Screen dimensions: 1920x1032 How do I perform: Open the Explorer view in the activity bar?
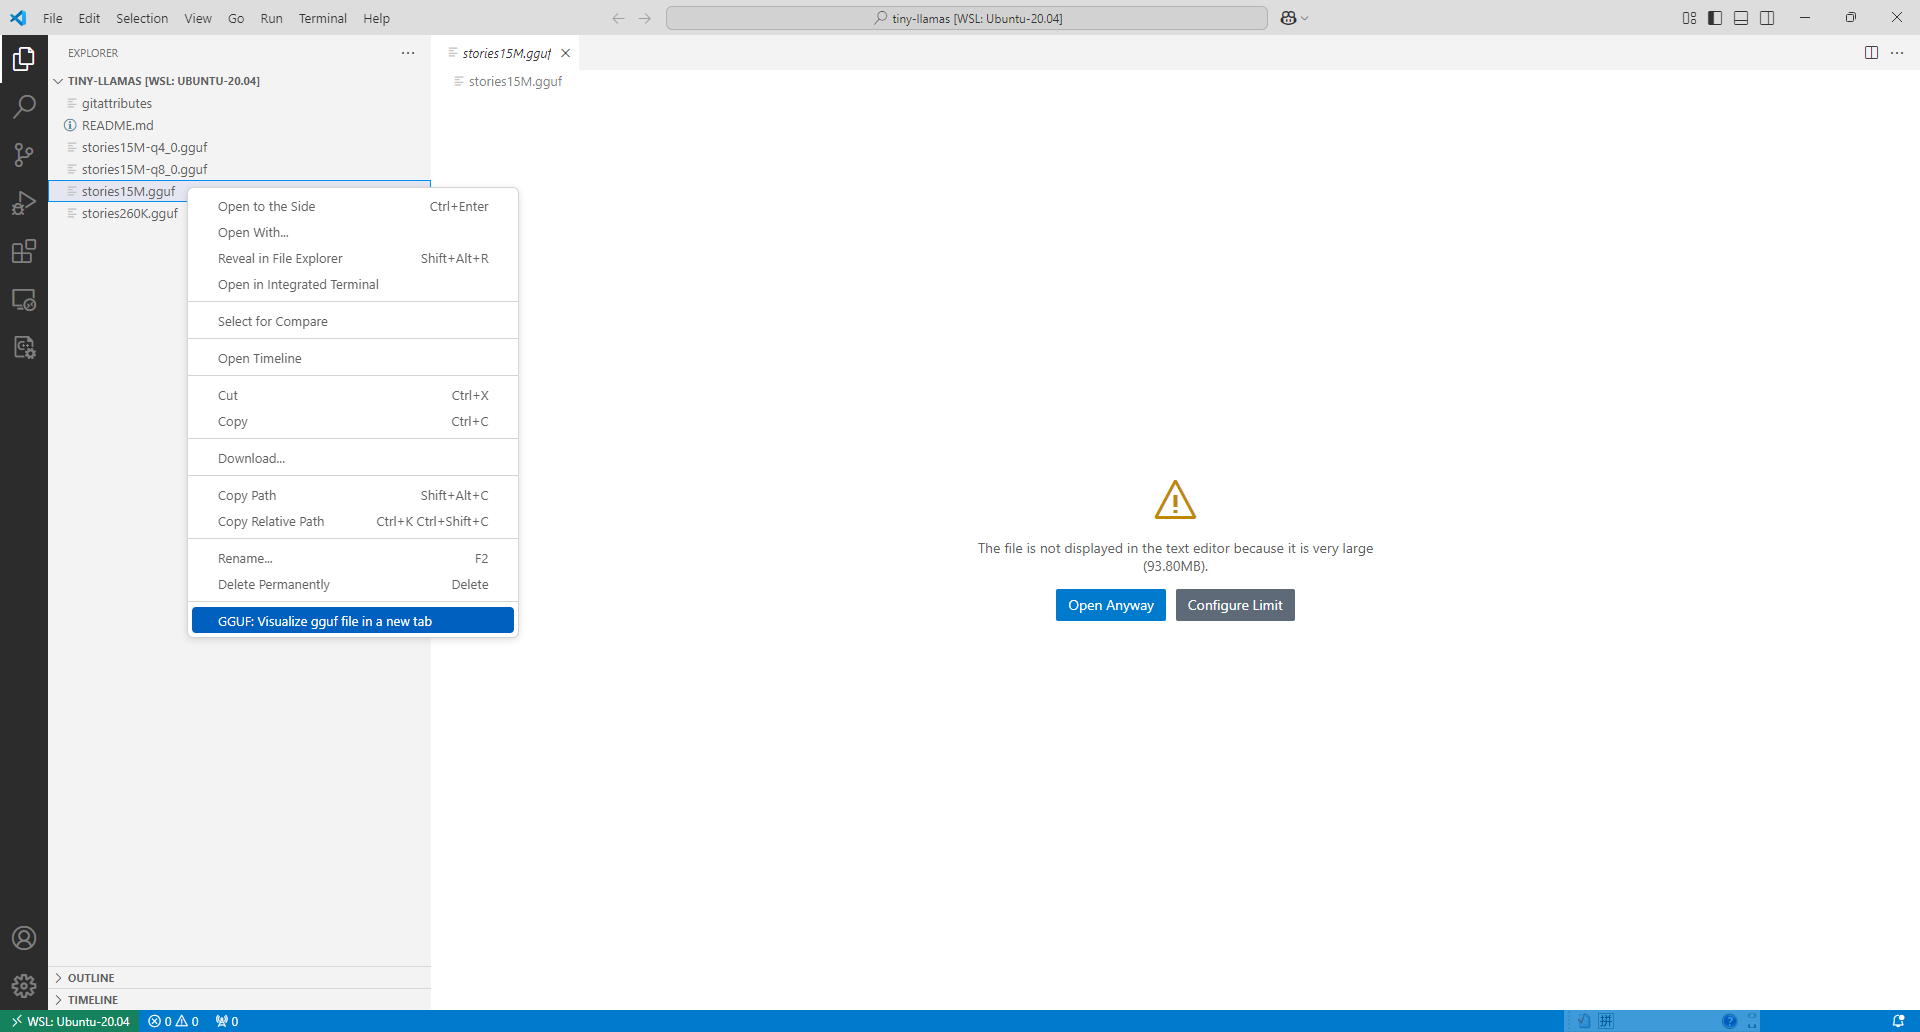point(24,60)
